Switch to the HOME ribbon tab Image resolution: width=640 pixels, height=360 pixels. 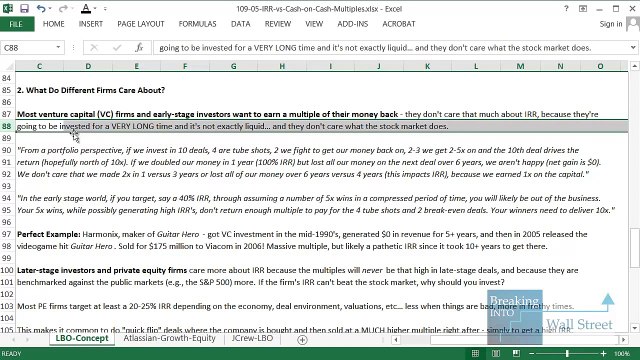[x=53, y=24]
